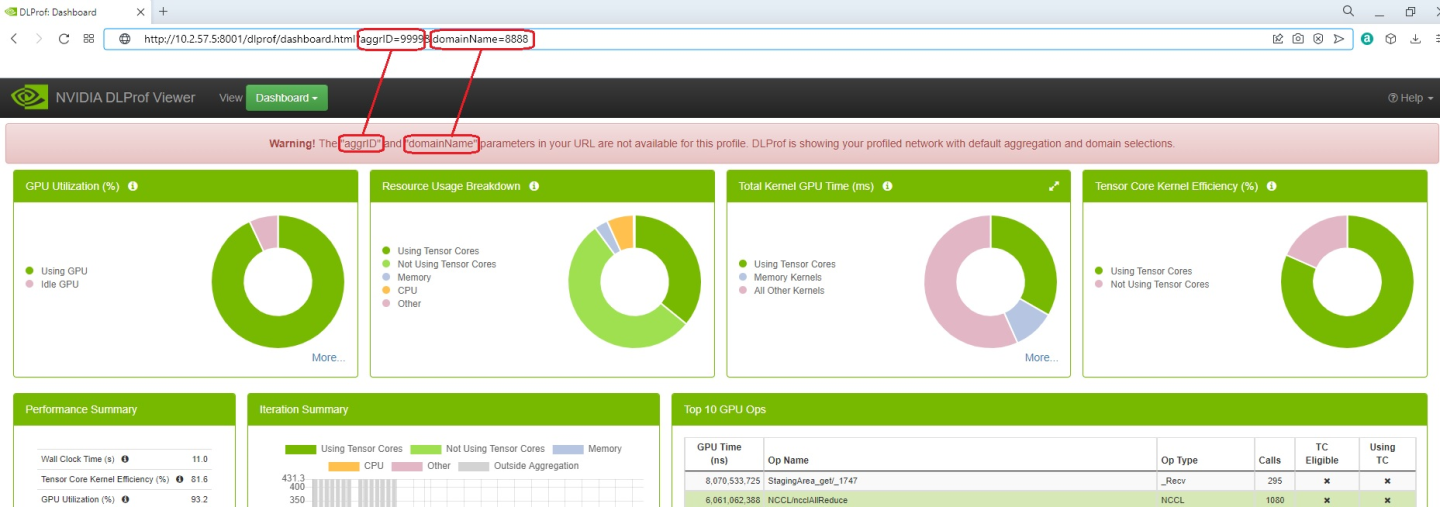Screen dimensions: 1440x507
Task: Toggle Idle GPU legend in GPU Utilization chart
Action: [59, 284]
